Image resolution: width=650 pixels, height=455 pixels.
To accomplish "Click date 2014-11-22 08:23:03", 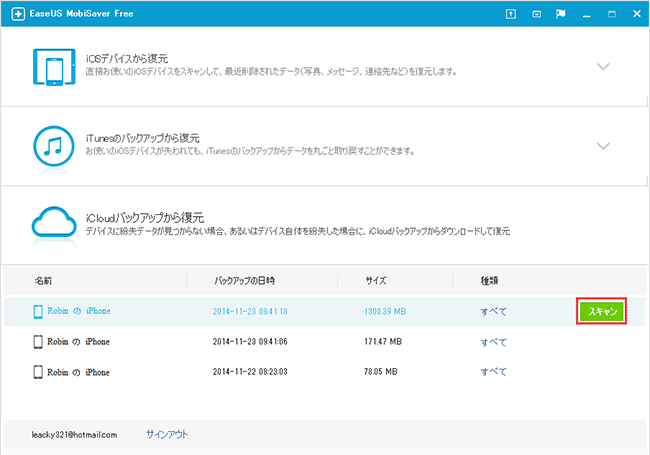I will pos(250,372).
